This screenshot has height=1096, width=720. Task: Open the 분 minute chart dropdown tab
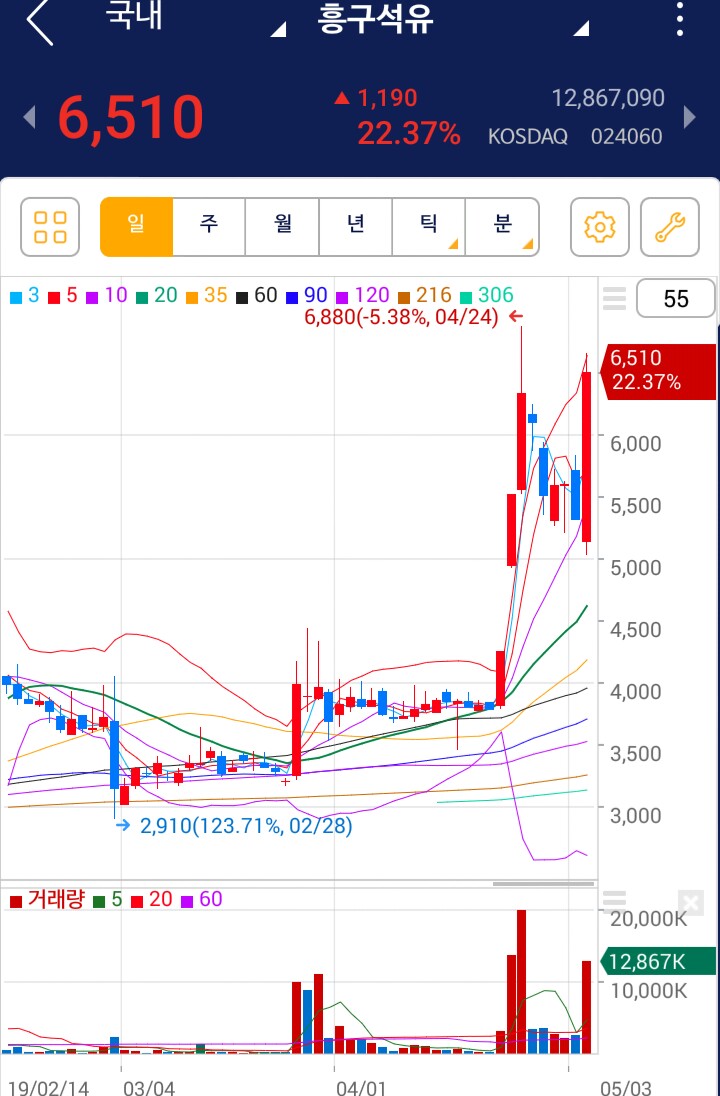pos(503,227)
